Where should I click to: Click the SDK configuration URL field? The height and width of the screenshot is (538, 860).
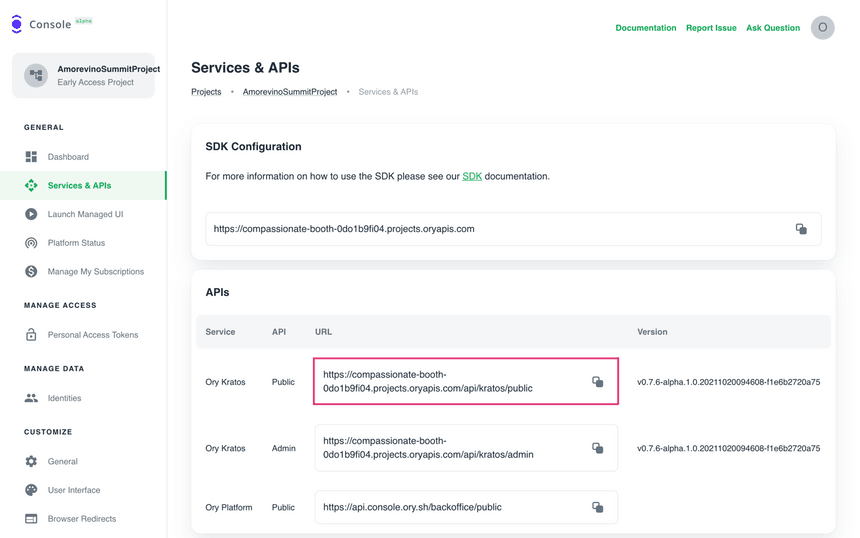click(x=490, y=229)
